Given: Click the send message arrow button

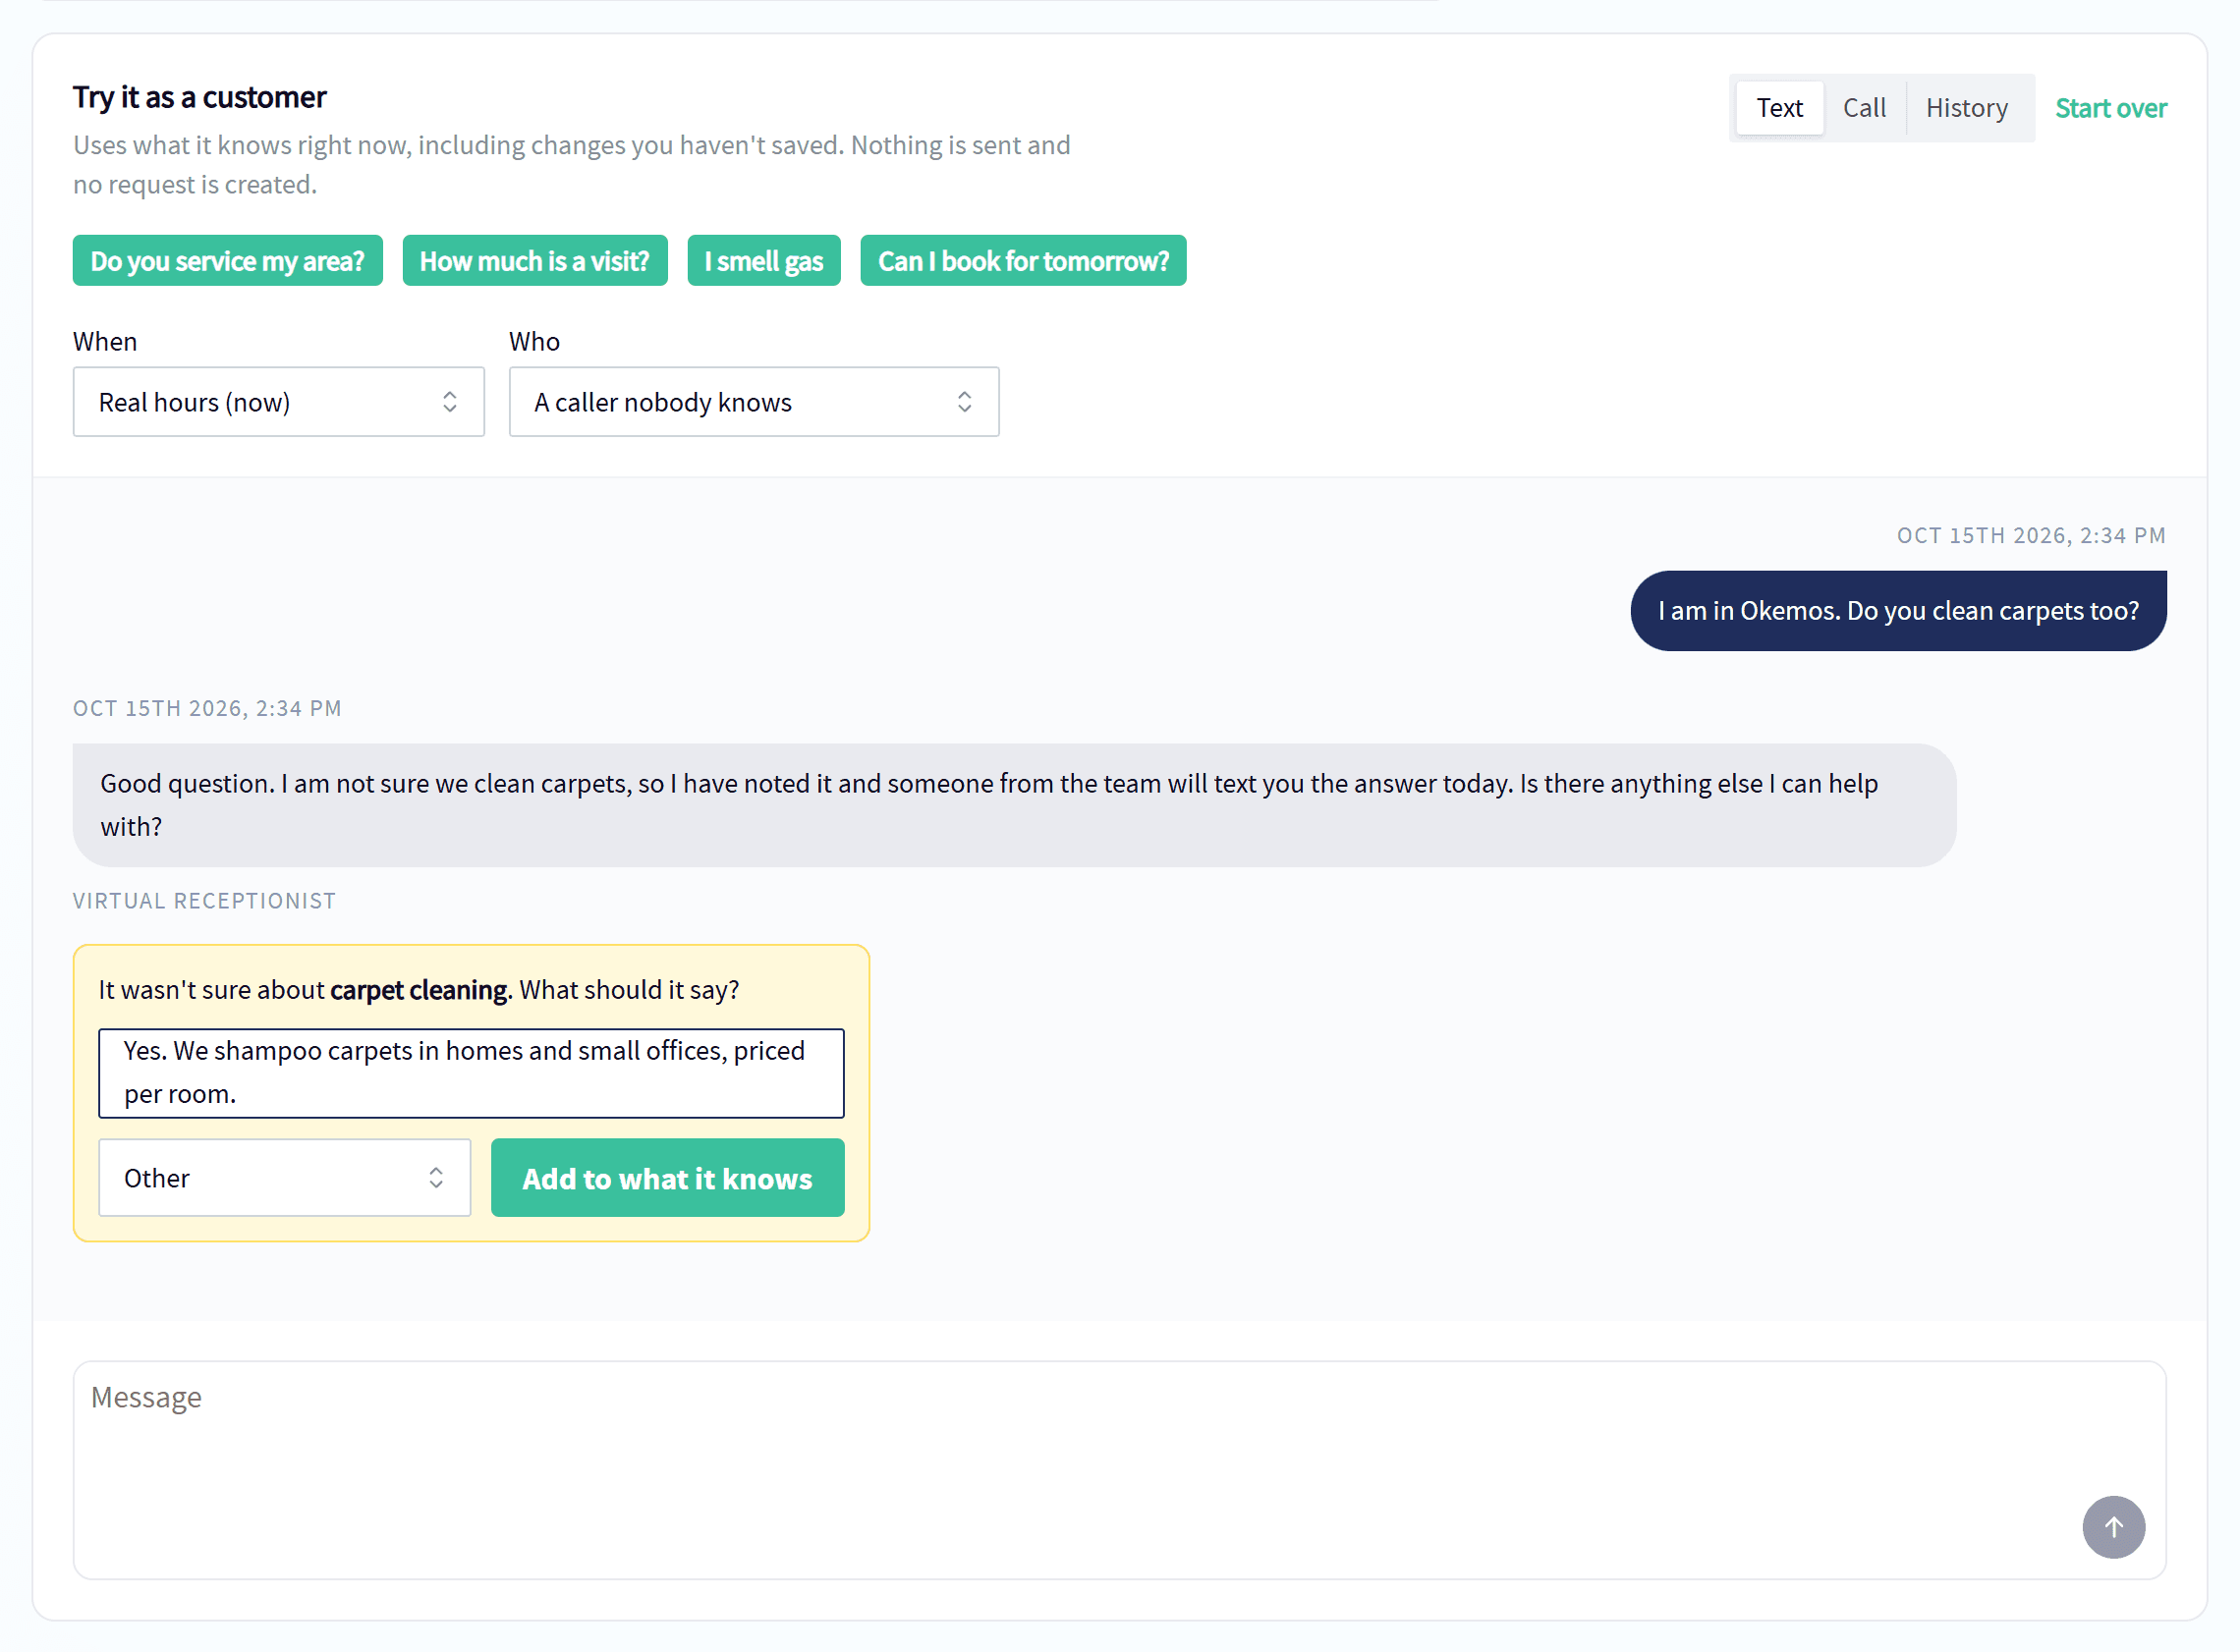Looking at the screenshot, I should click(x=2113, y=1527).
